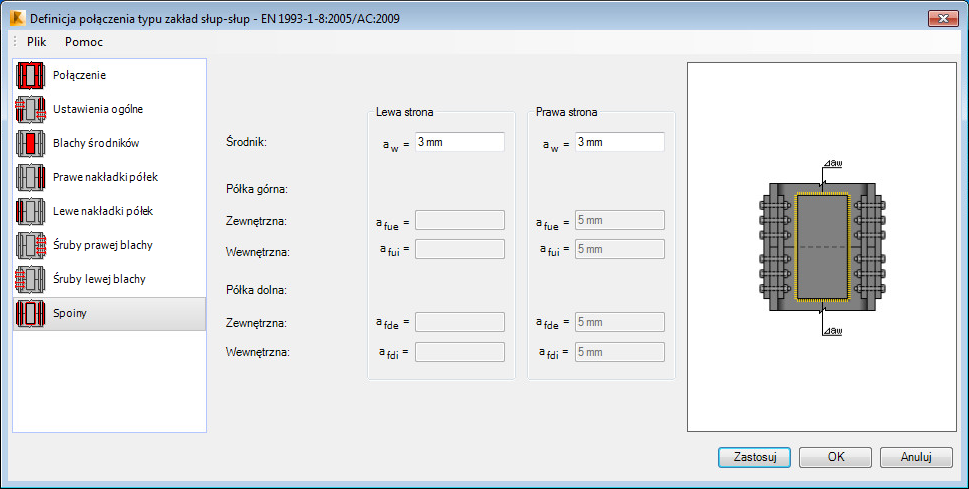Image resolution: width=969 pixels, height=489 pixels.
Task: Open Ustawienia ogólne section icon
Action: click(30, 109)
